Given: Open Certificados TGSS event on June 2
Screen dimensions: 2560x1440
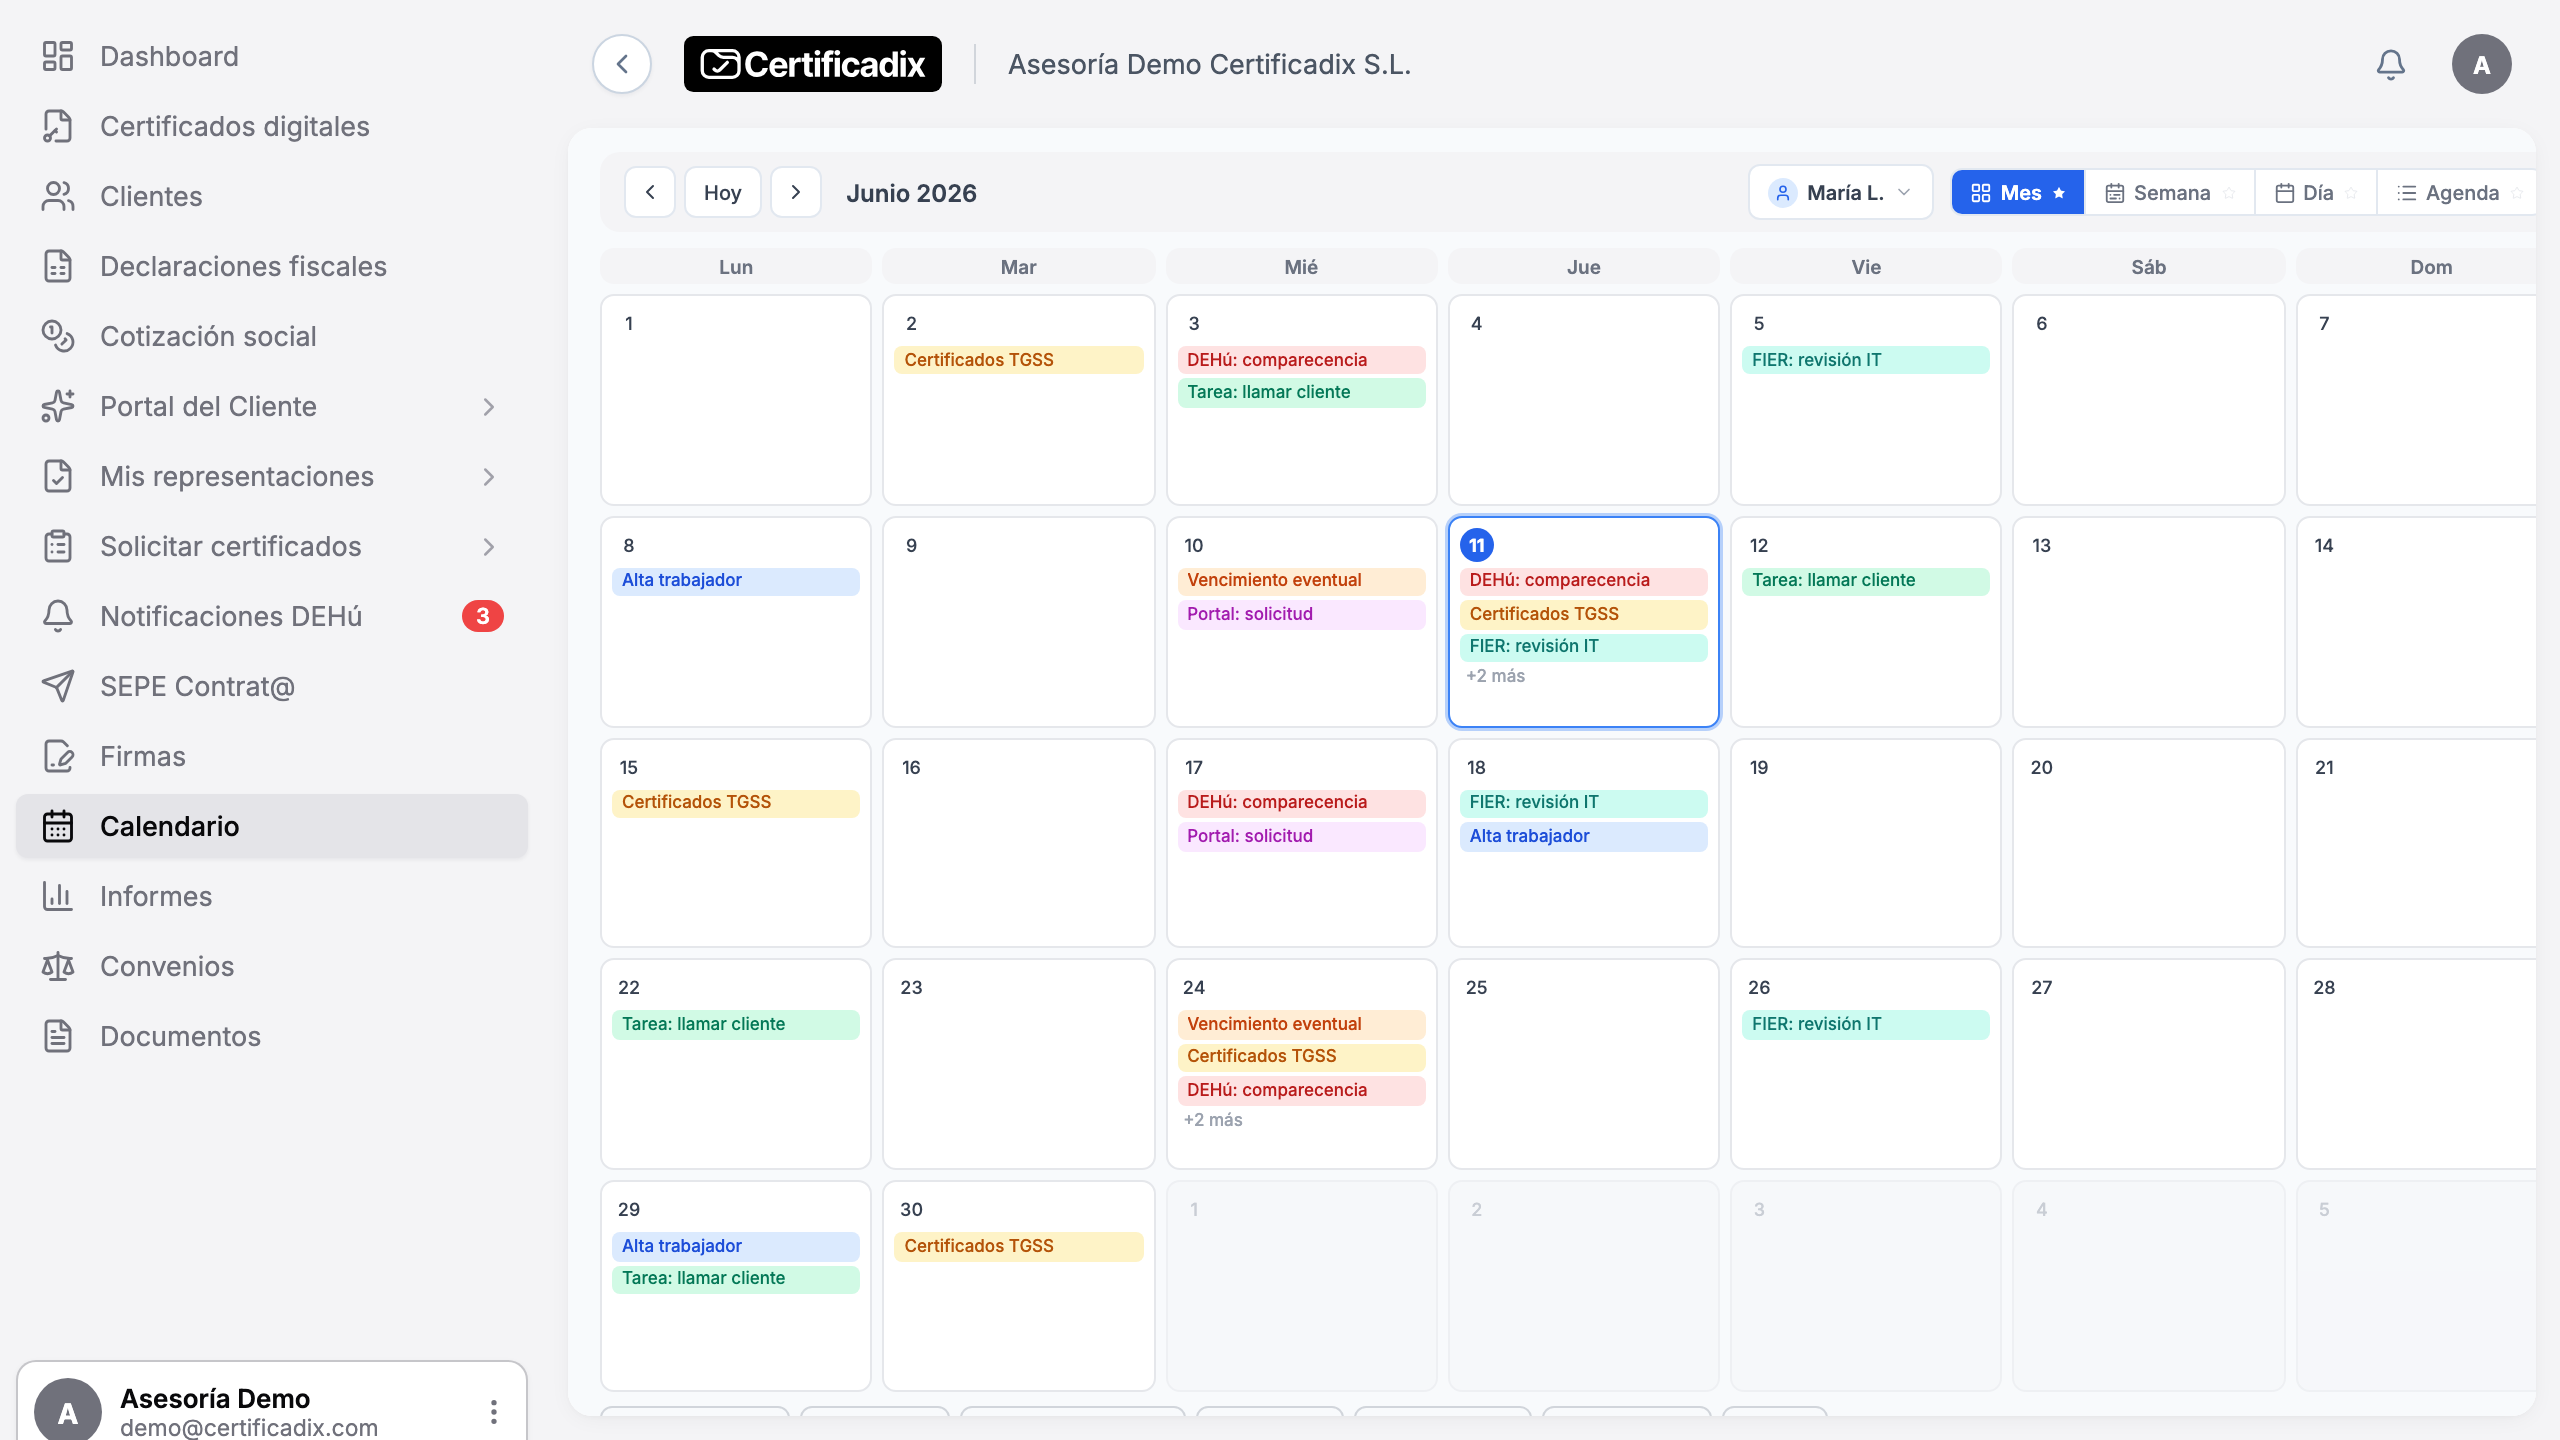Looking at the screenshot, I should 1018,360.
